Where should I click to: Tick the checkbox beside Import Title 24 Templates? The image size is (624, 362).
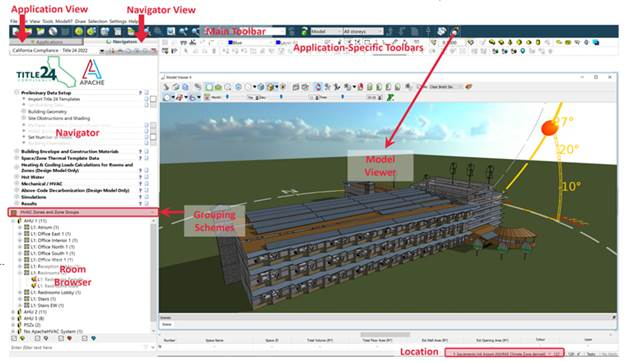point(146,99)
